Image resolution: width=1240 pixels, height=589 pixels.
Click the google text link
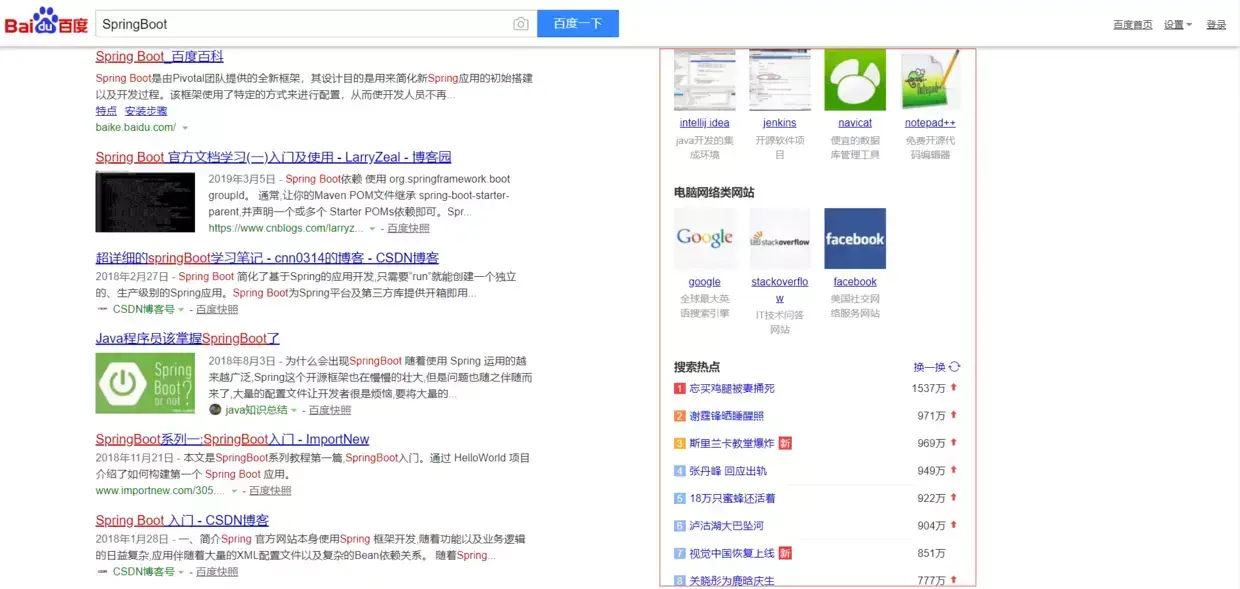[704, 282]
